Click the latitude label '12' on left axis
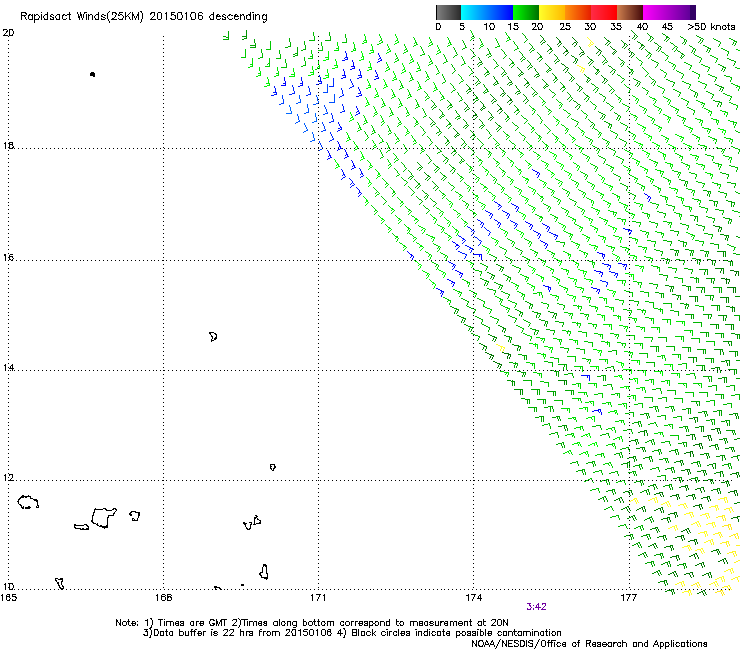The width and height of the screenshot is (740, 650). (8, 477)
